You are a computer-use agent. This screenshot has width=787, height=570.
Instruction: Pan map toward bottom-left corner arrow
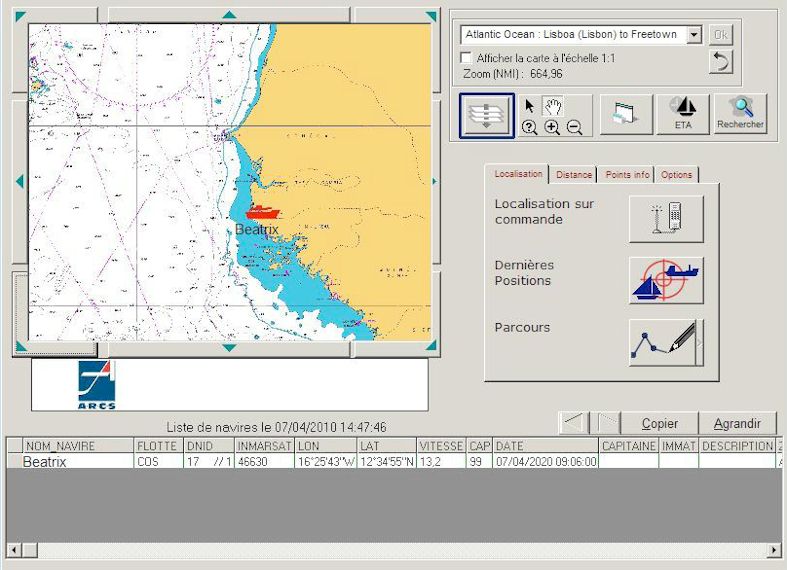[x=21, y=346]
